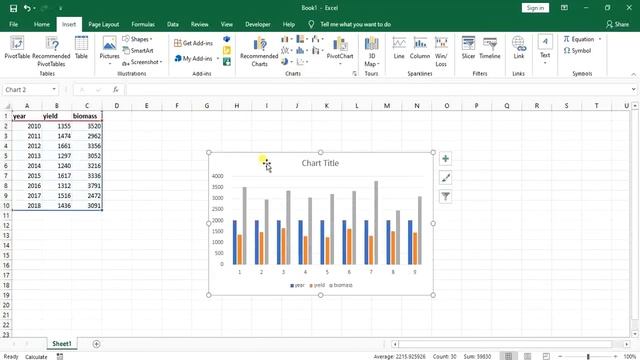Collapse the ribbon

pos(633,74)
